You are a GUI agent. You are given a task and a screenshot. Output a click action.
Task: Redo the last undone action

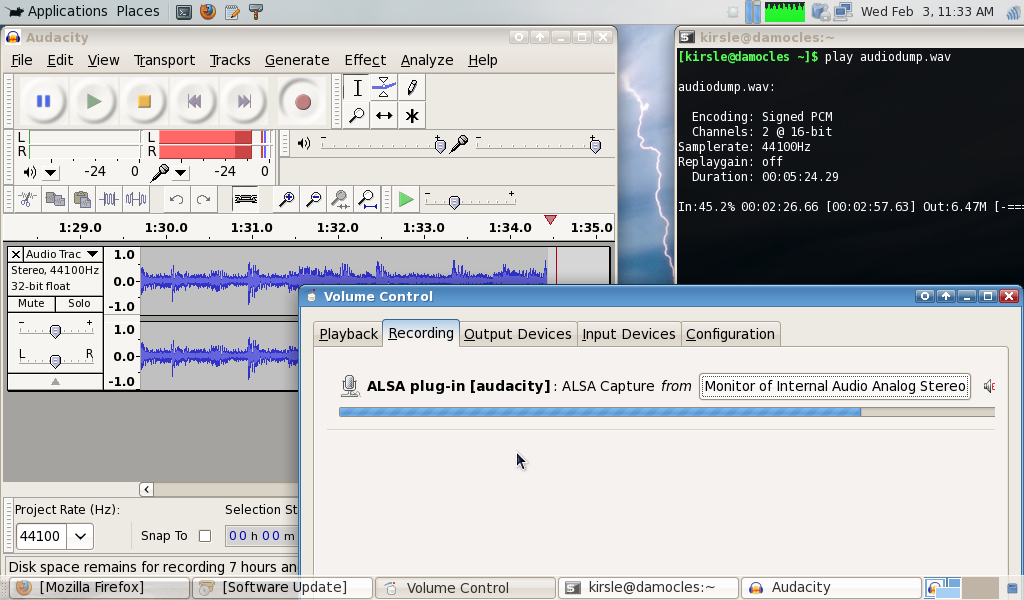click(x=203, y=199)
